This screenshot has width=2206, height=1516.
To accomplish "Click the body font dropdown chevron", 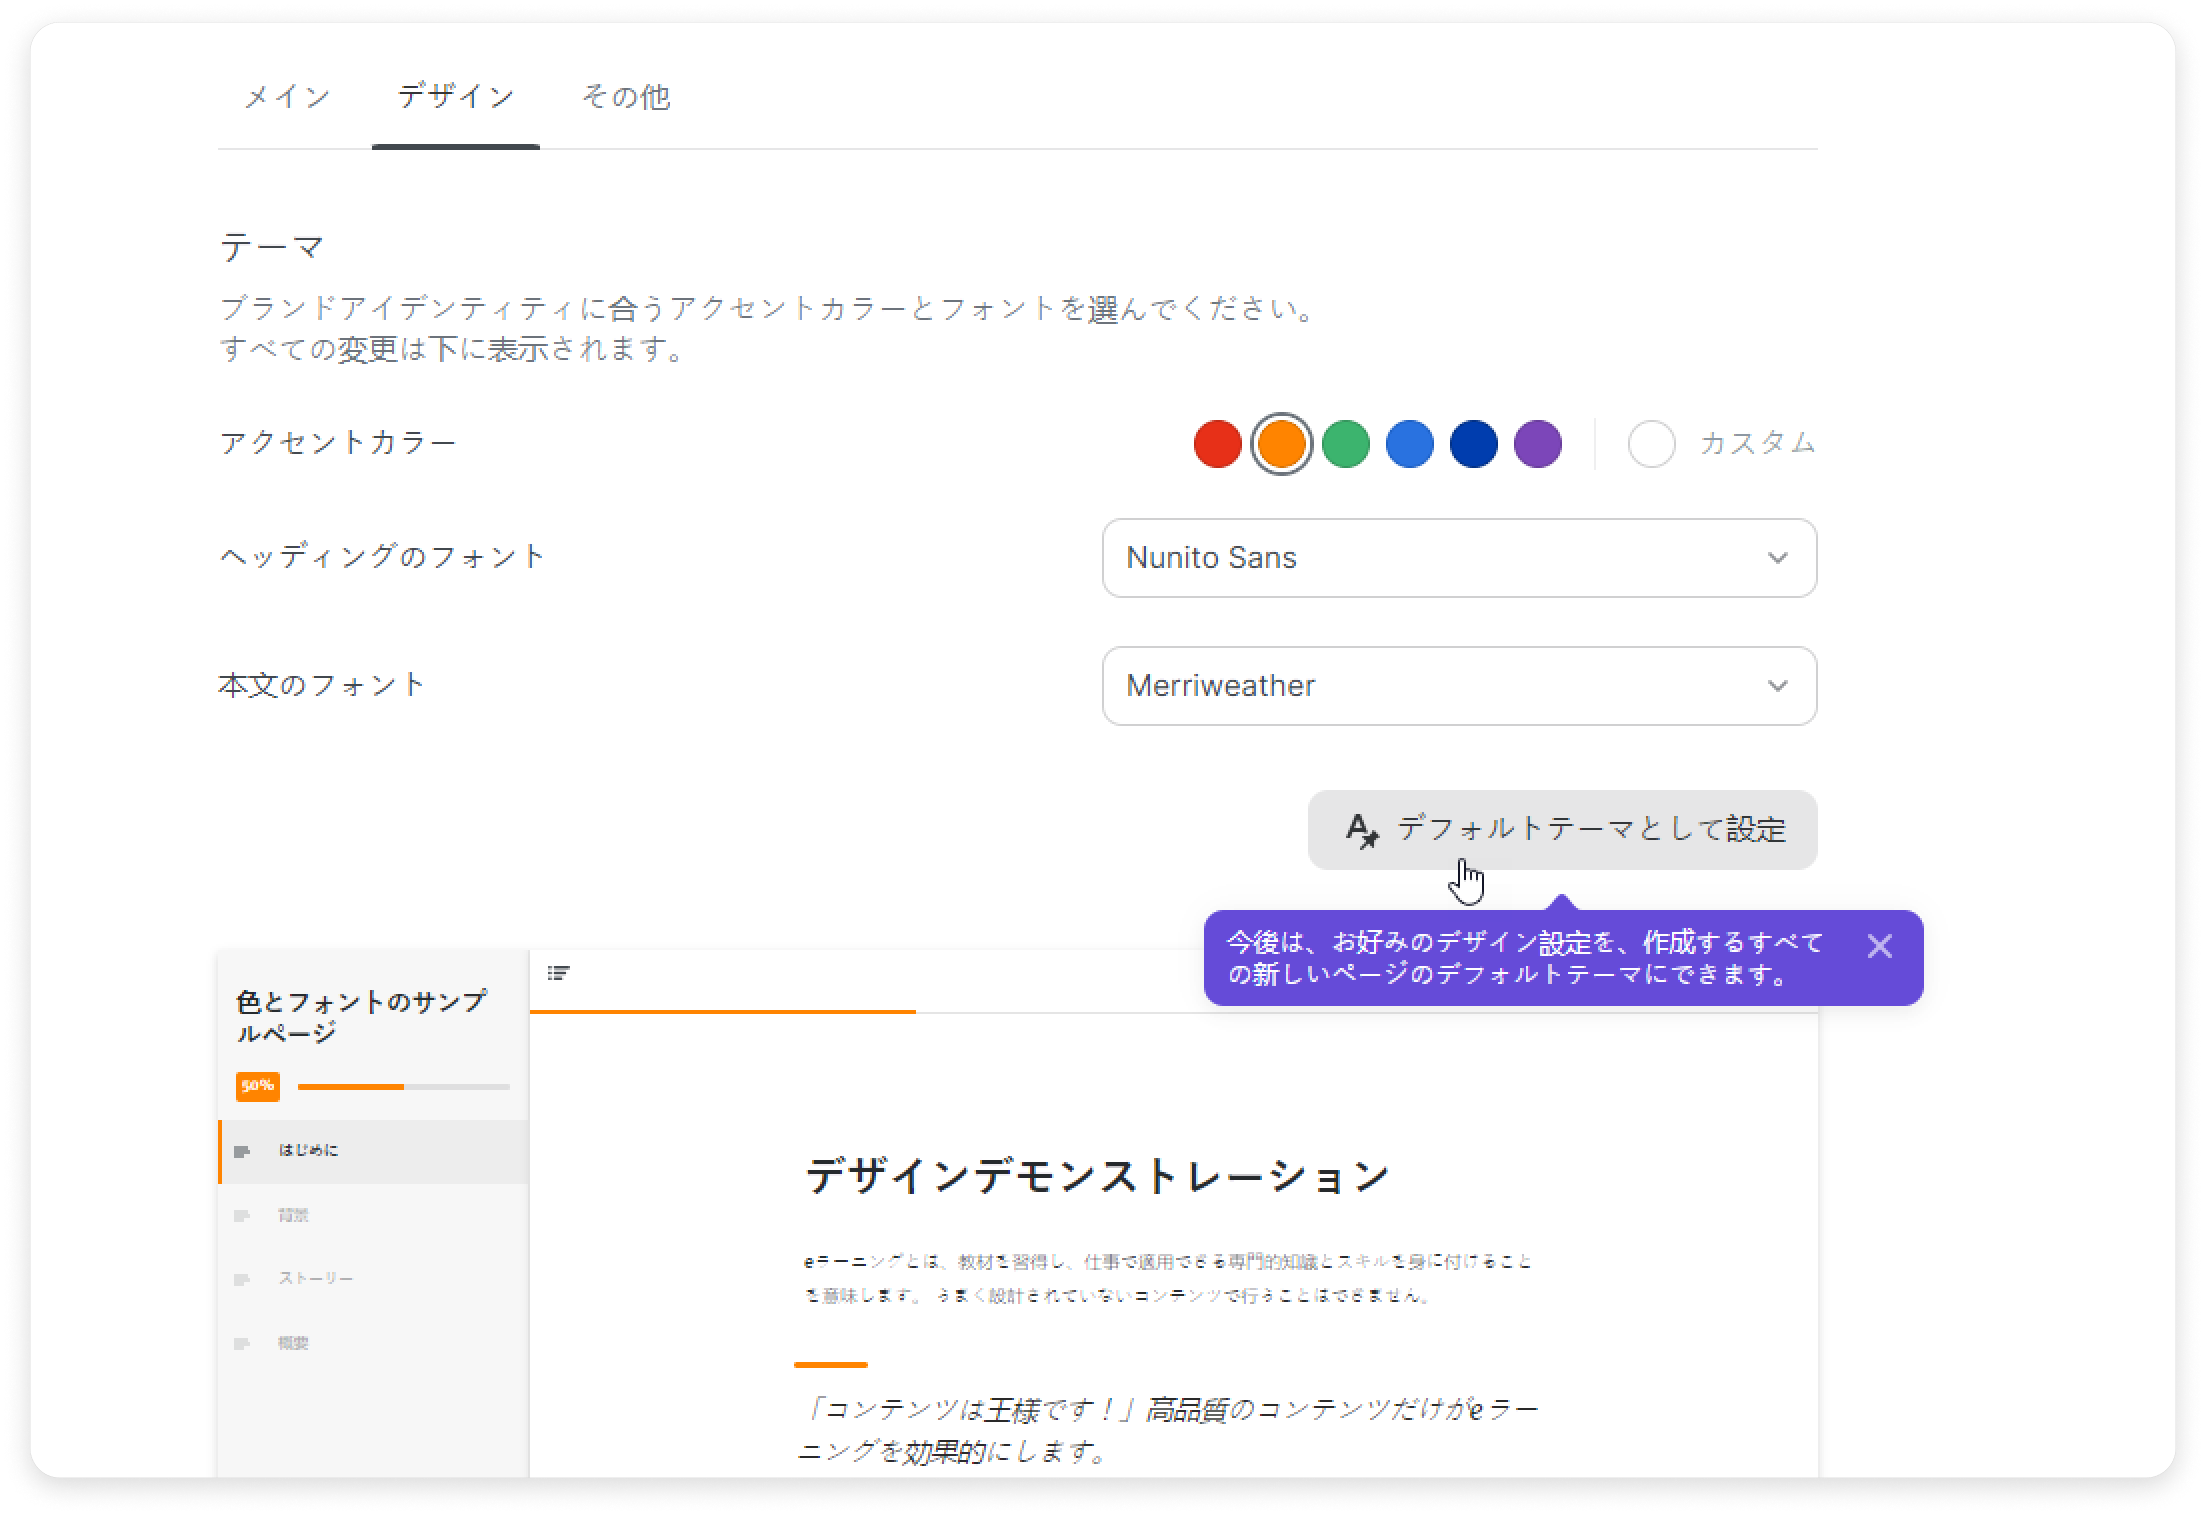I will [1777, 686].
